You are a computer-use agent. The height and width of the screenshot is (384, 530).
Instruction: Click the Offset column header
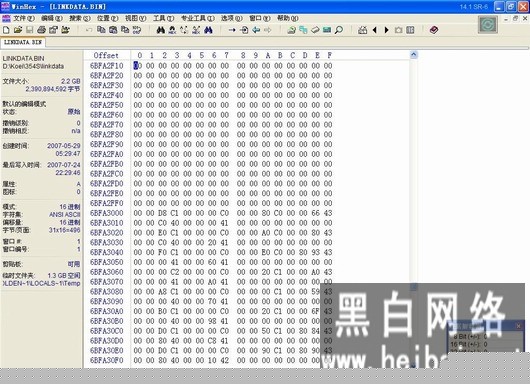coord(106,55)
